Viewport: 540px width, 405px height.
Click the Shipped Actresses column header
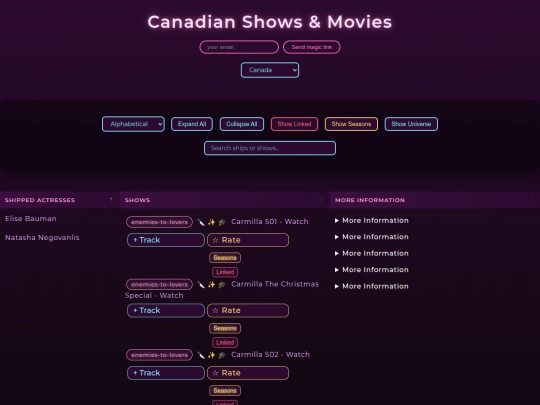click(x=60, y=200)
